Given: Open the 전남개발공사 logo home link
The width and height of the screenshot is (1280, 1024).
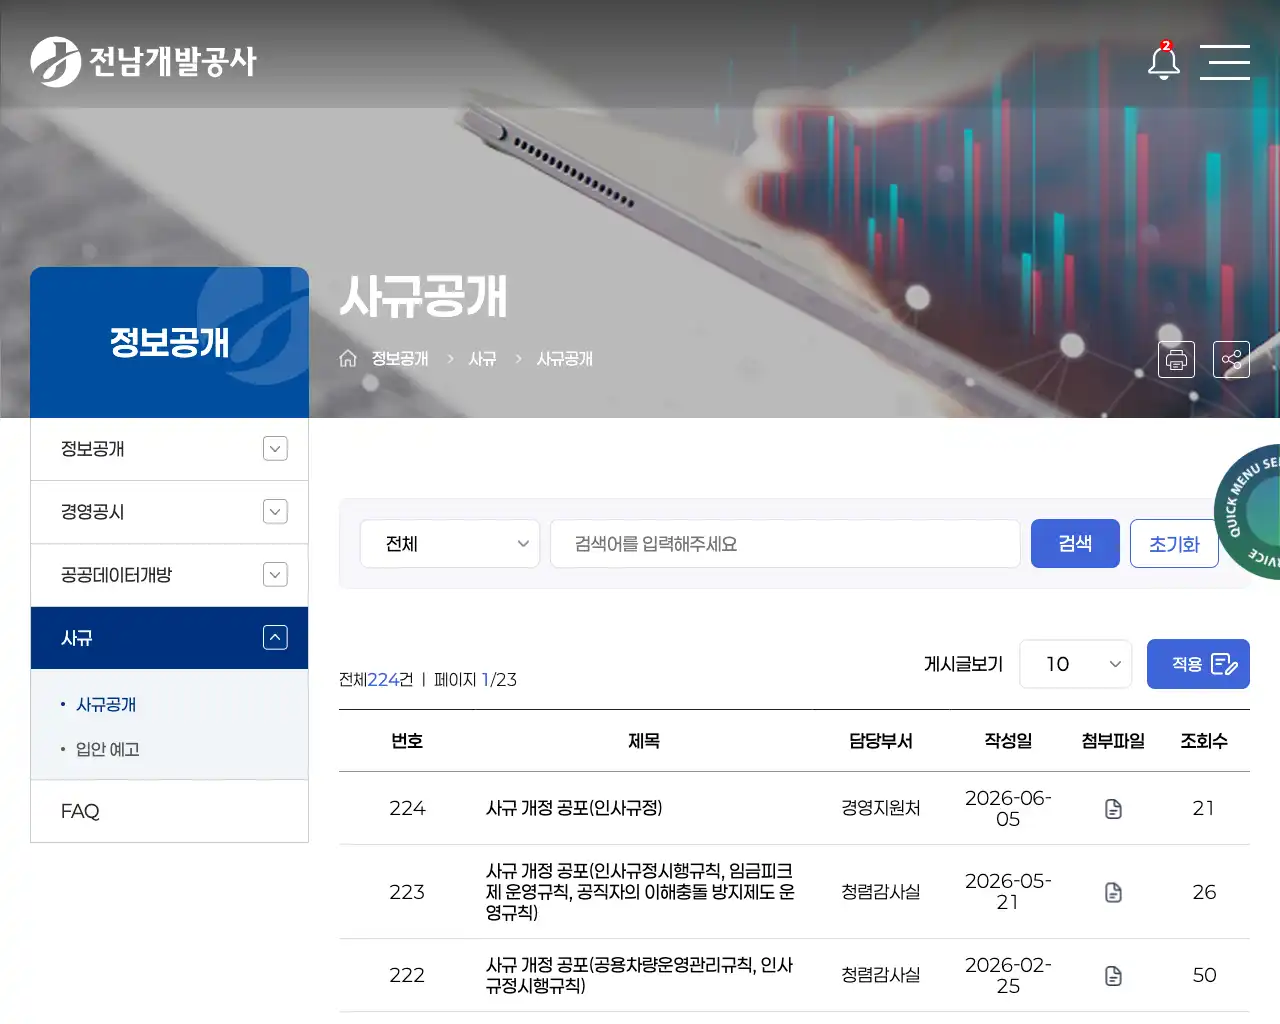Looking at the screenshot, I should click(143, 62).
